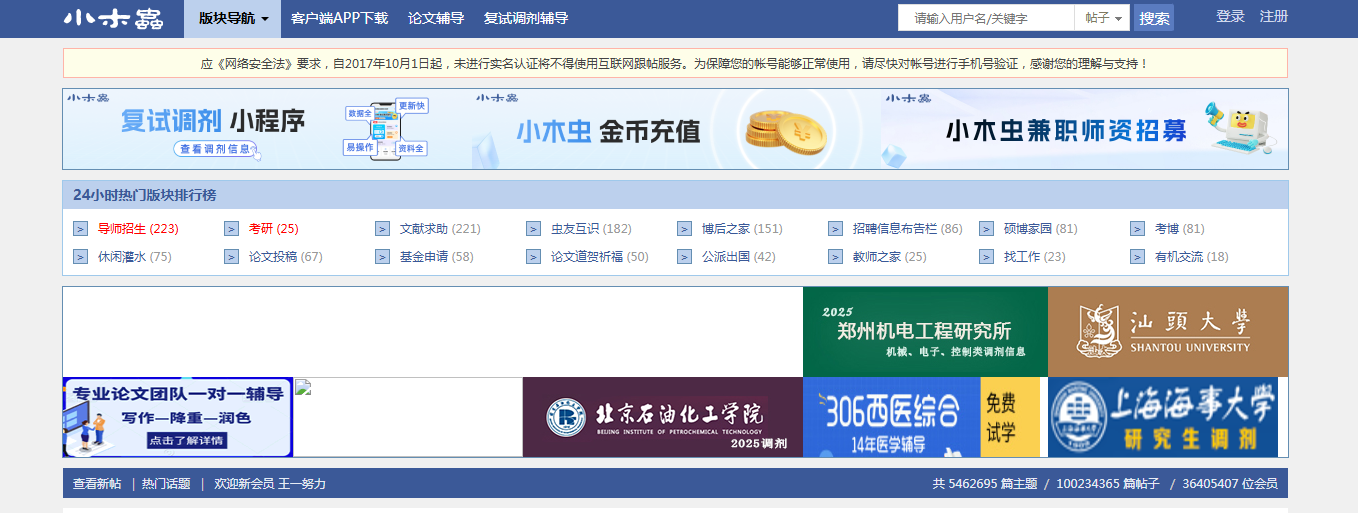This screenshot has width=1358, height=513.
Task: Open the 教师之家 (25) board
Action: 890,257
